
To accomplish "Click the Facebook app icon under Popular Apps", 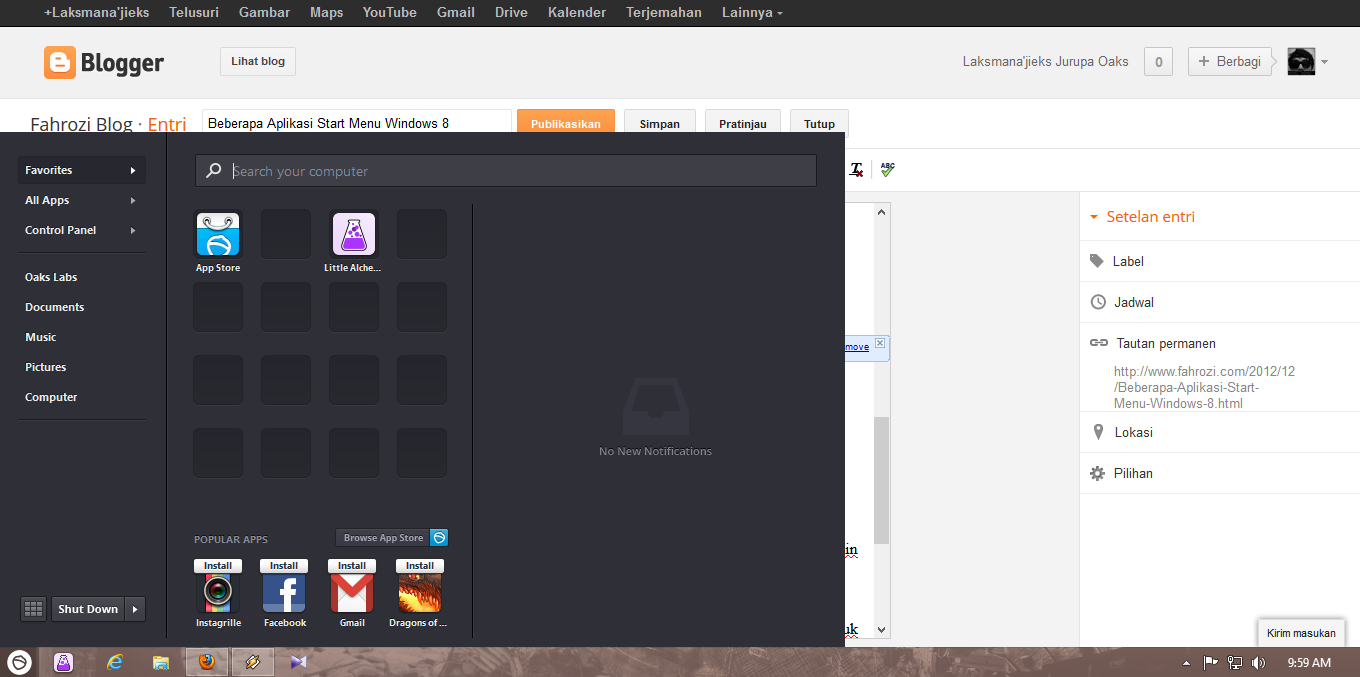I will (x=284, y=593).
